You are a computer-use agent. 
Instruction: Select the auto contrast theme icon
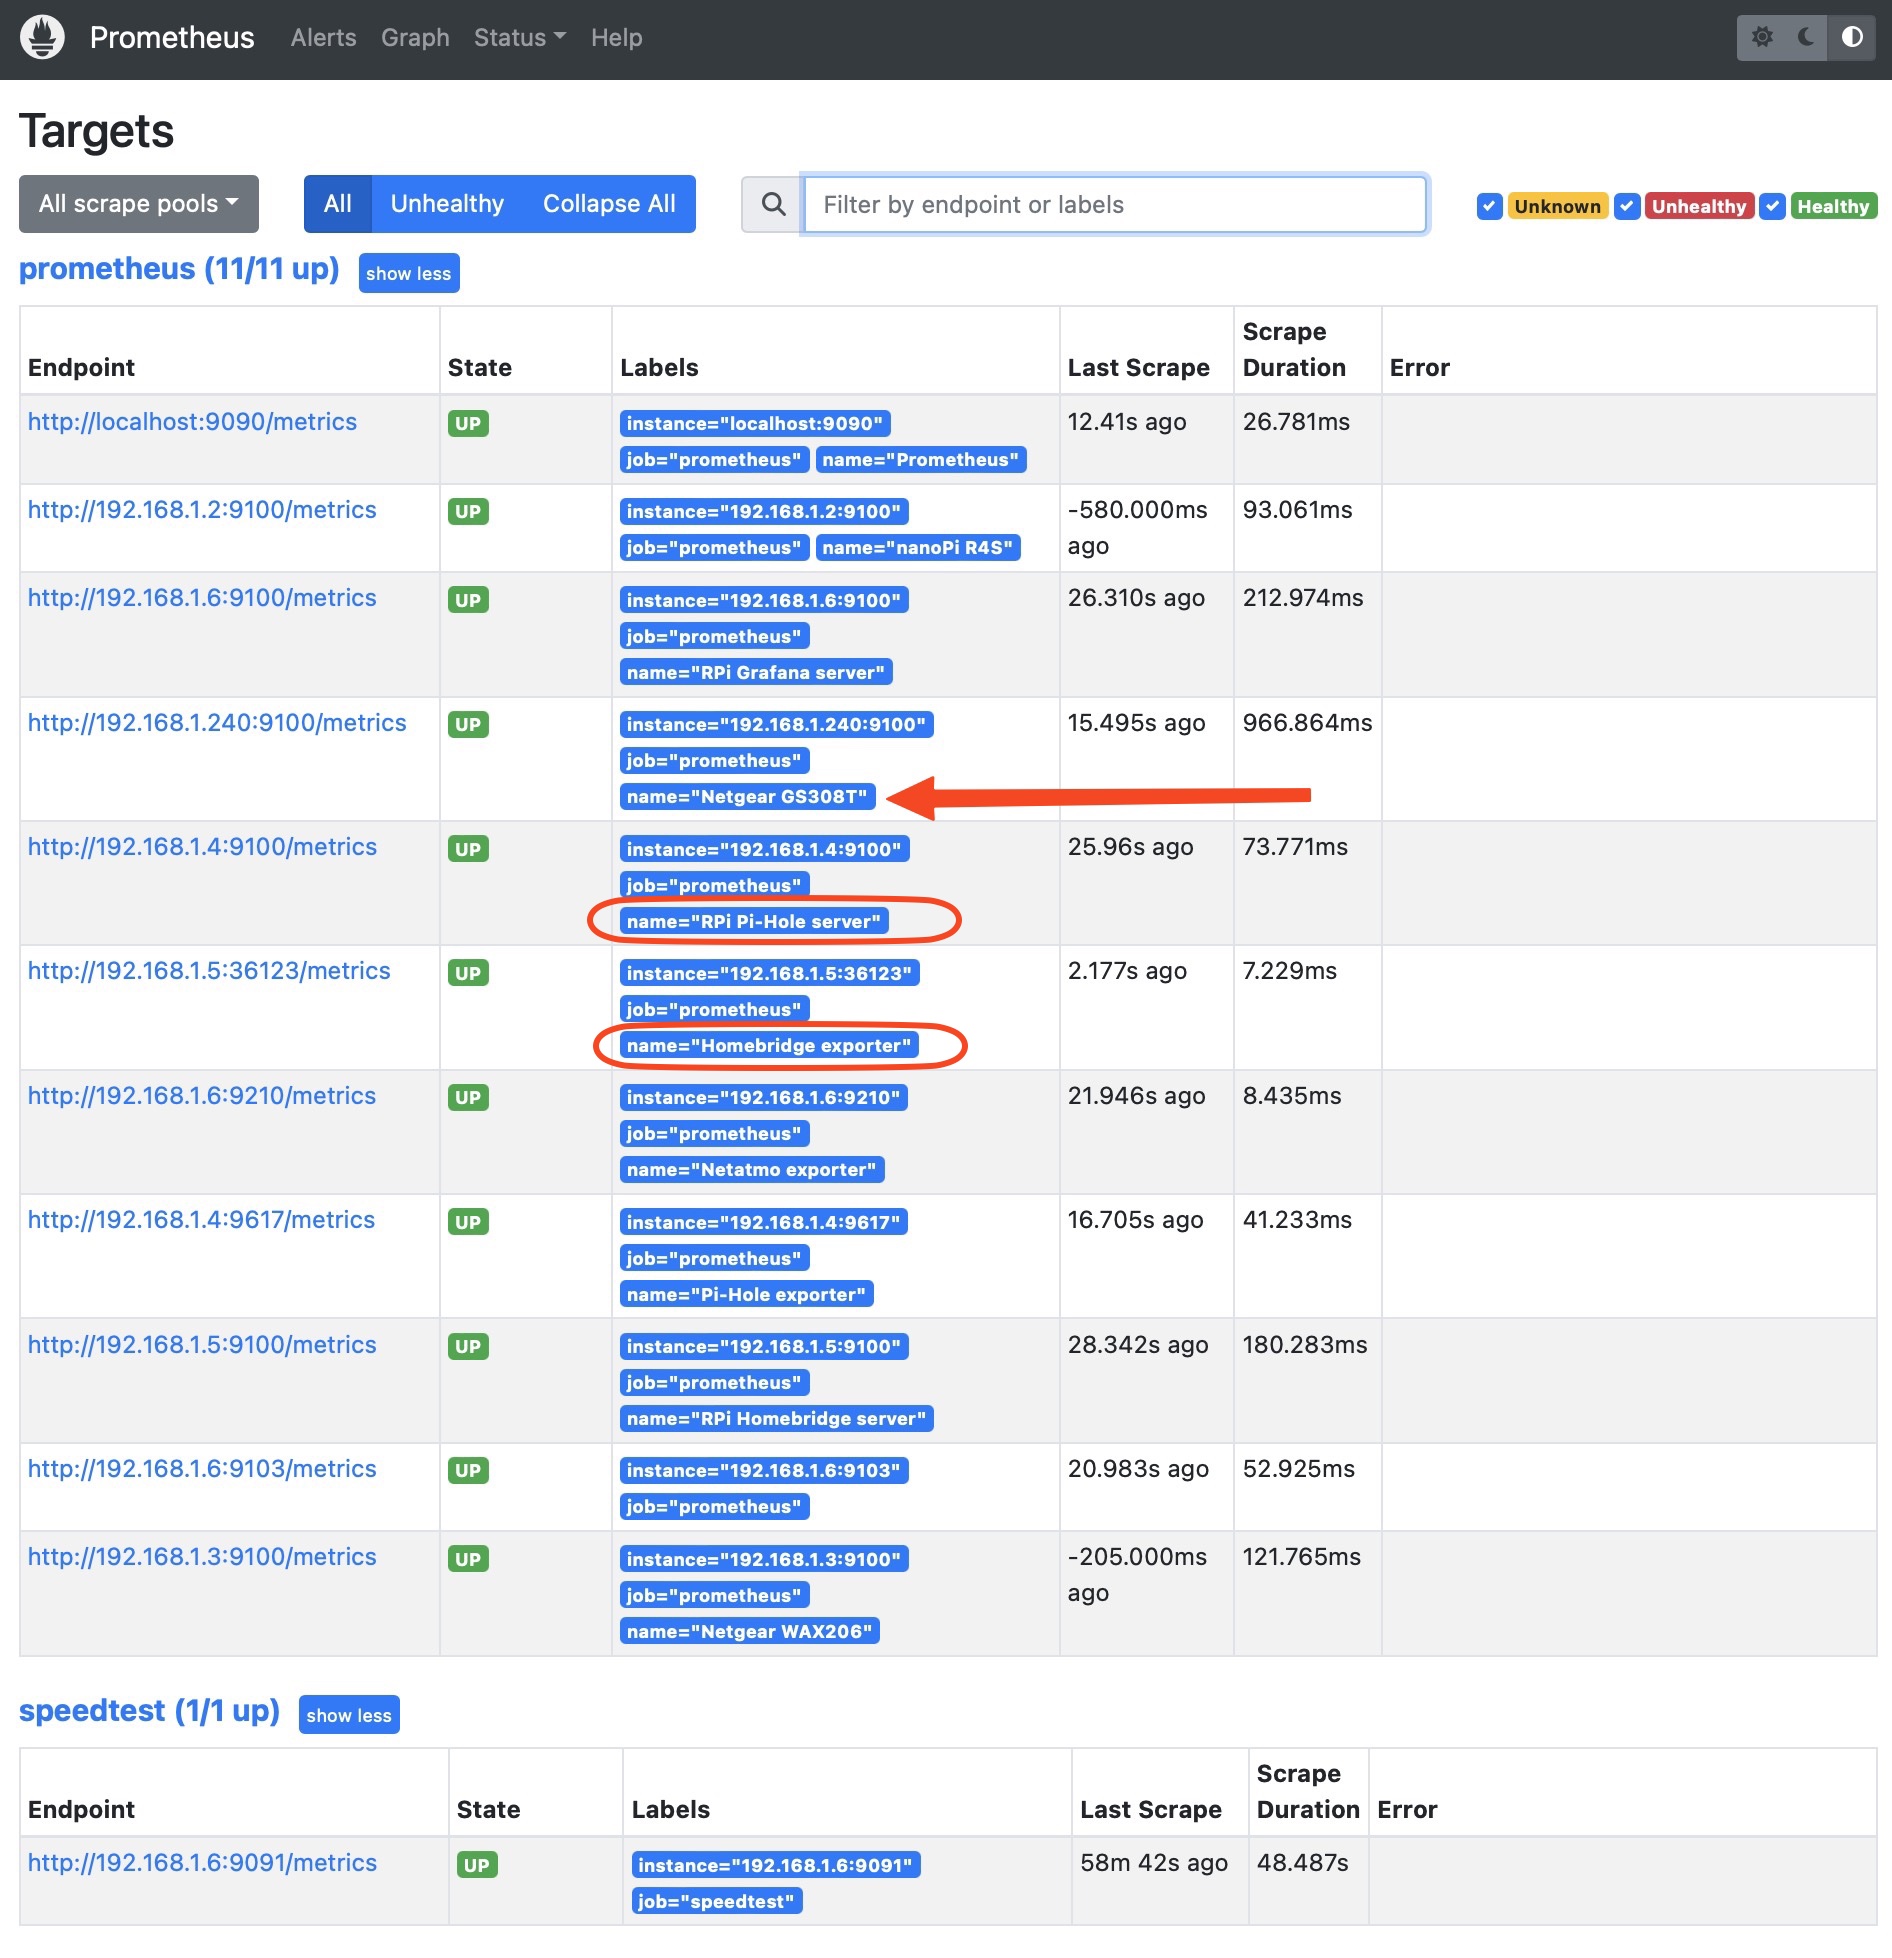coord(1852,38)
